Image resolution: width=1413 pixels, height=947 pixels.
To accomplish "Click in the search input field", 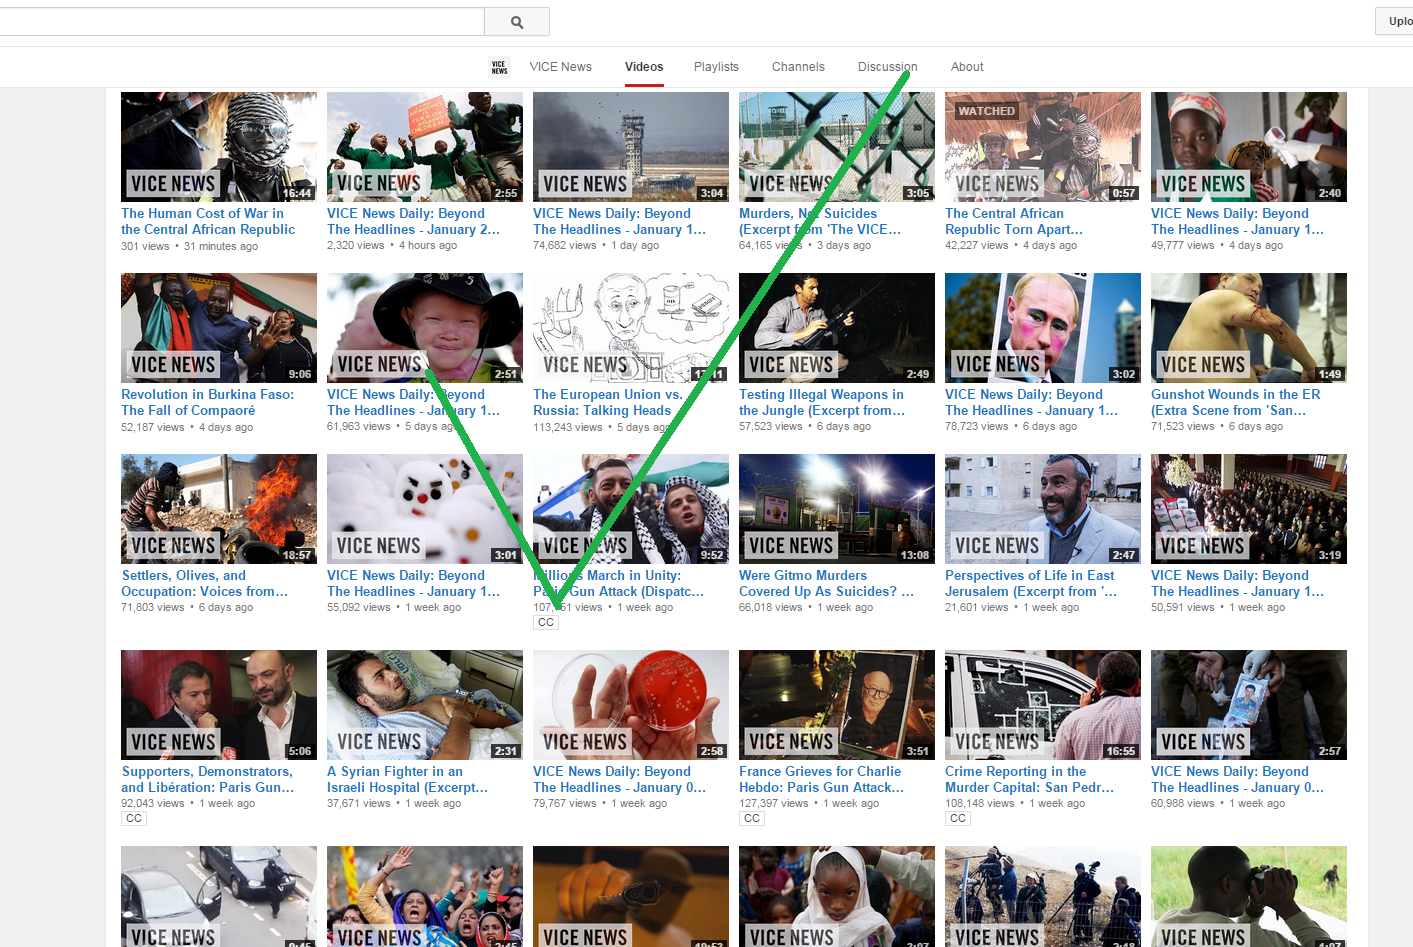I will click(240, 22).
